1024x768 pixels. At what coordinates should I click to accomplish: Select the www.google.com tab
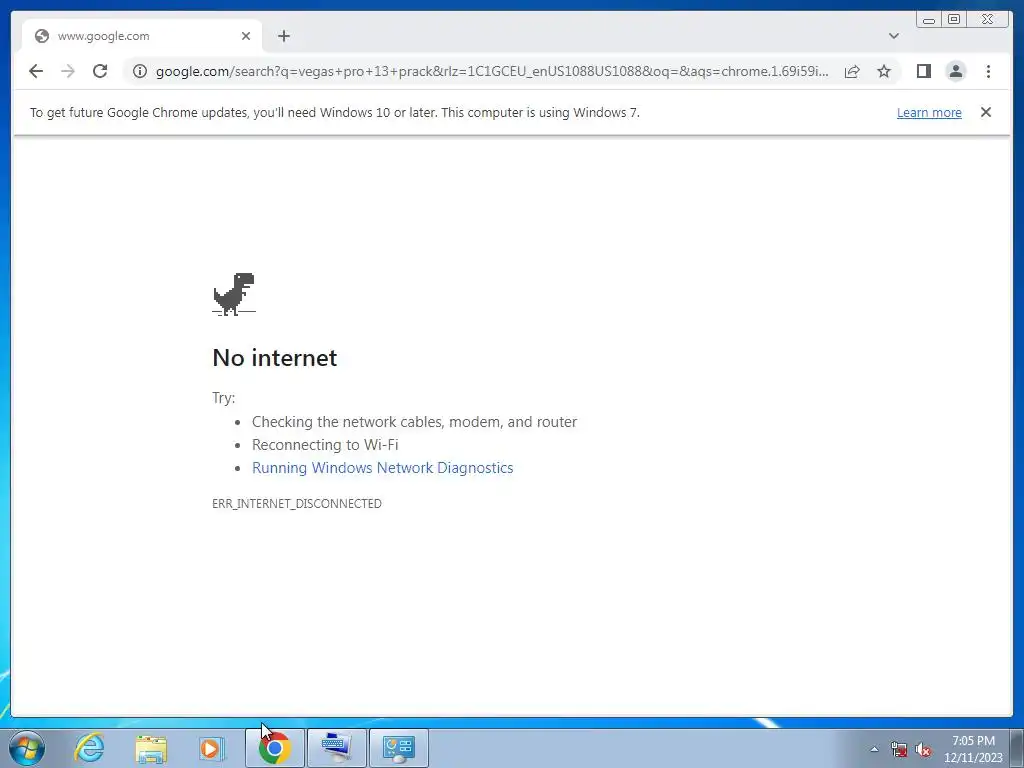coord(142,36)
